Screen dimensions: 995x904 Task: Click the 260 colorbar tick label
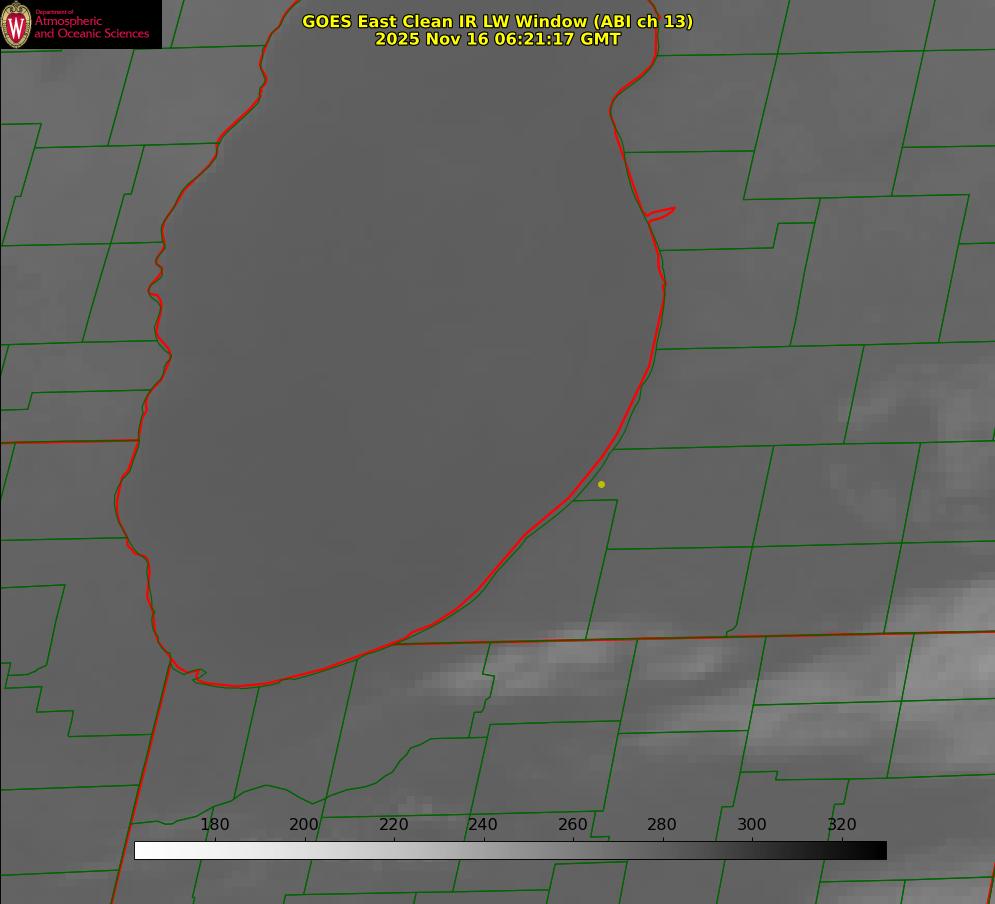click(573, 824)
